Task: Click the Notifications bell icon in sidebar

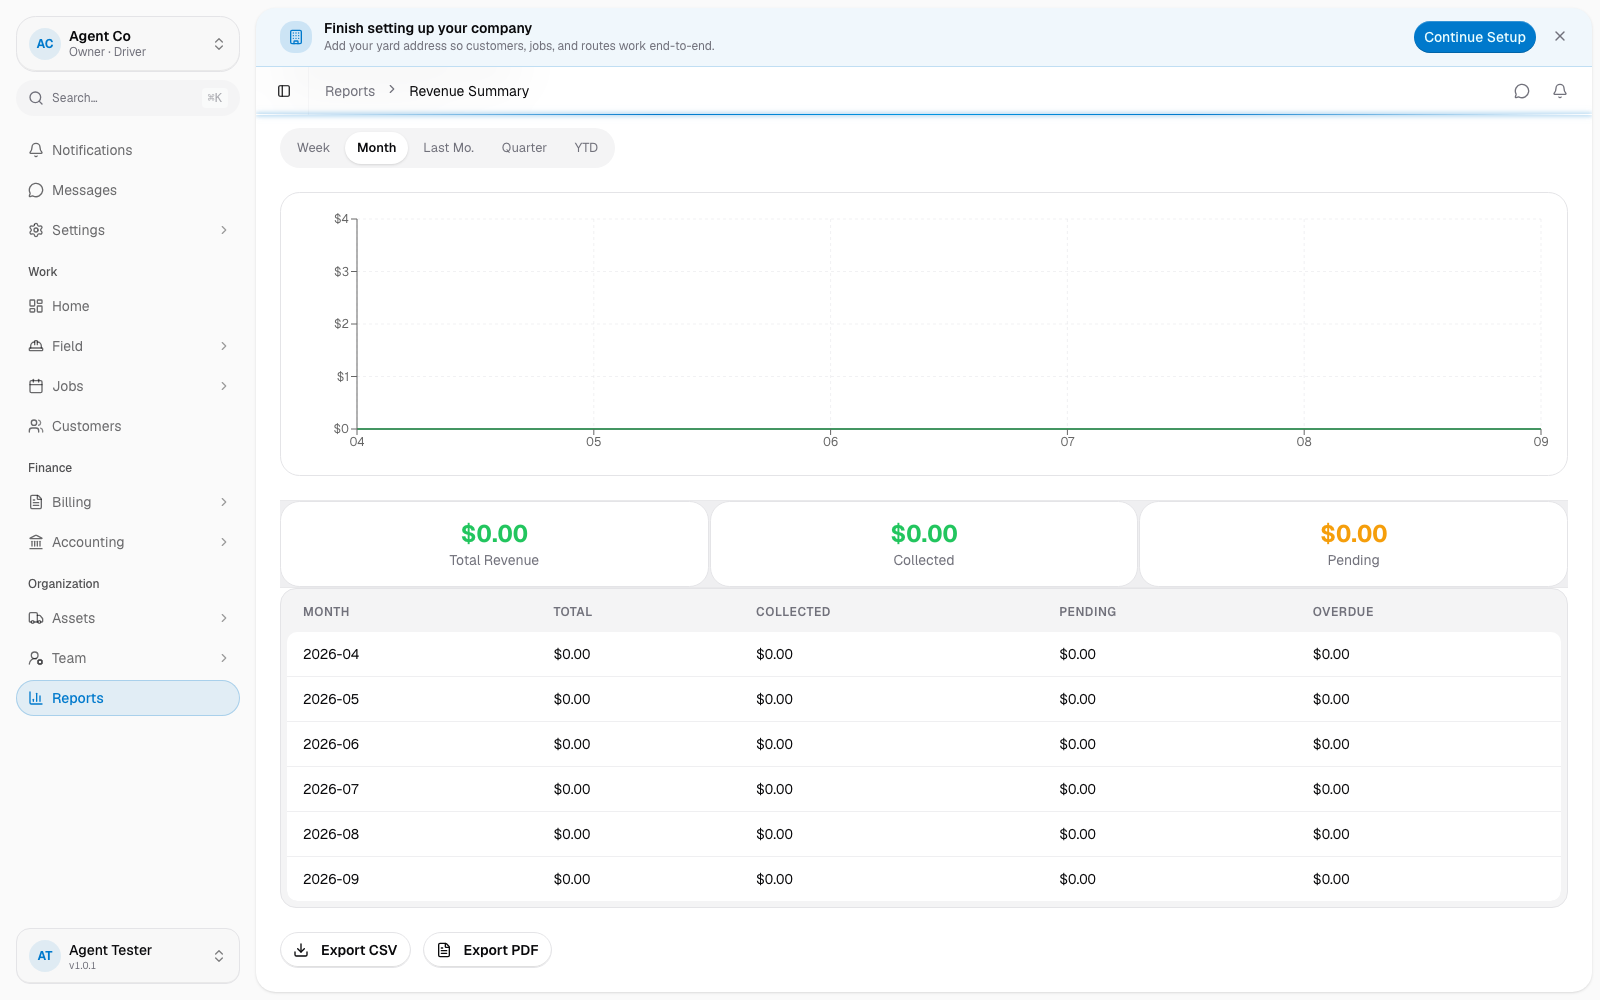Action: click(x=36, y=150)
